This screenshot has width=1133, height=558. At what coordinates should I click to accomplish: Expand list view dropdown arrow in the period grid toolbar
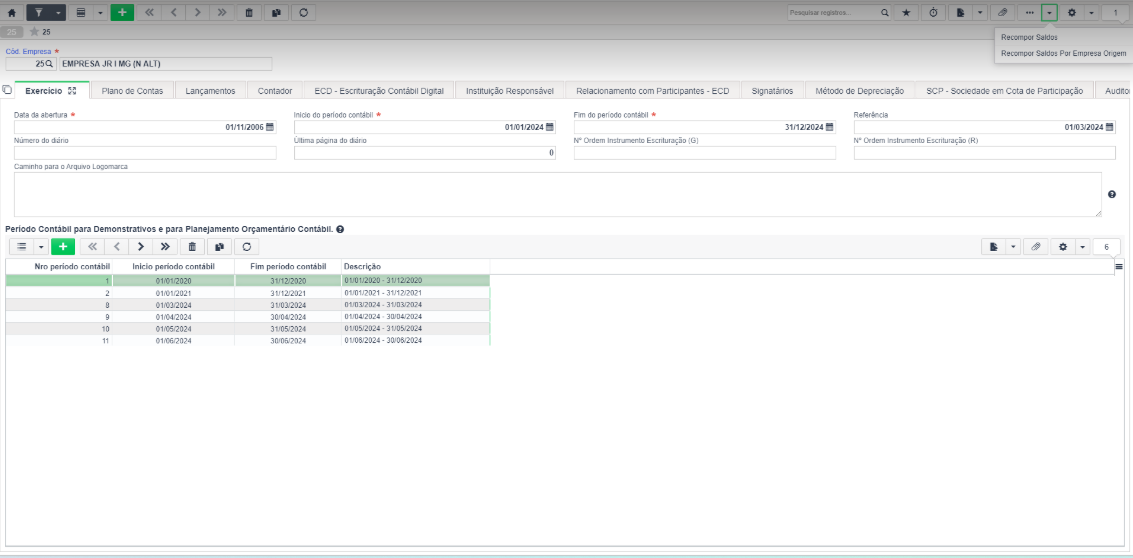click(x=40, y=246)
